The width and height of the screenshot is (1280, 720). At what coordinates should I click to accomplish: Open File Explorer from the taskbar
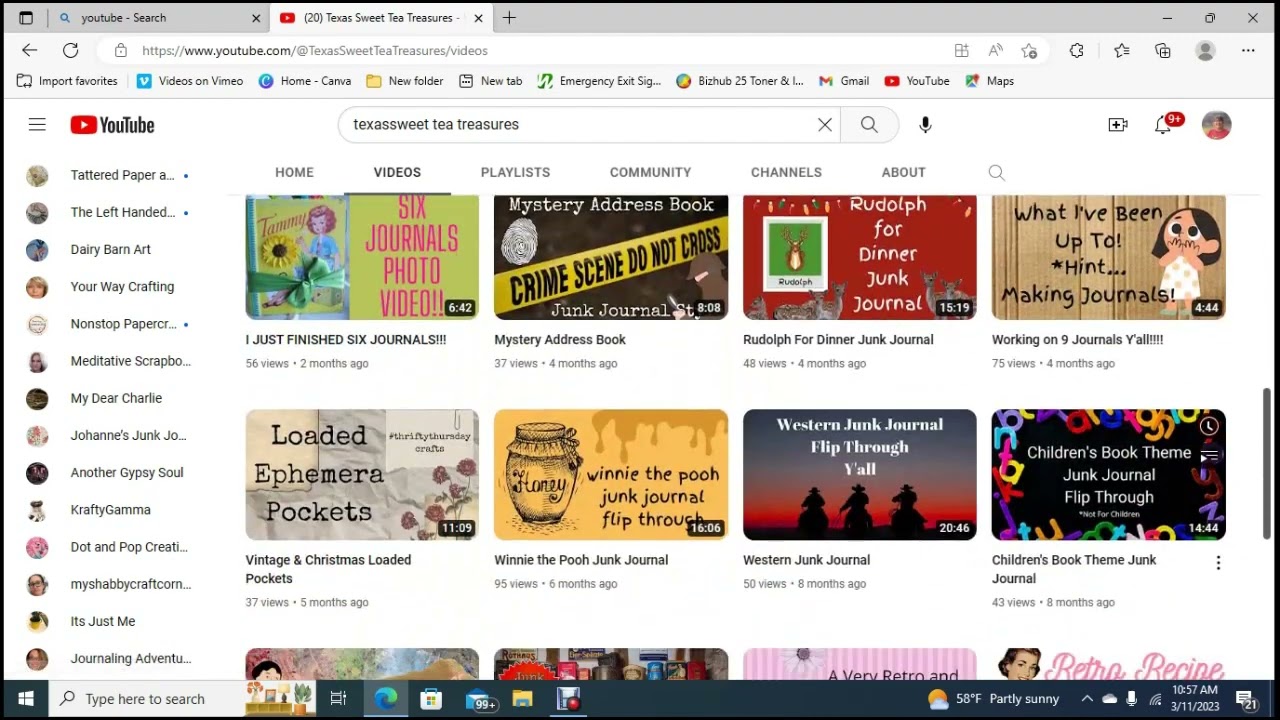pos(522,699)
